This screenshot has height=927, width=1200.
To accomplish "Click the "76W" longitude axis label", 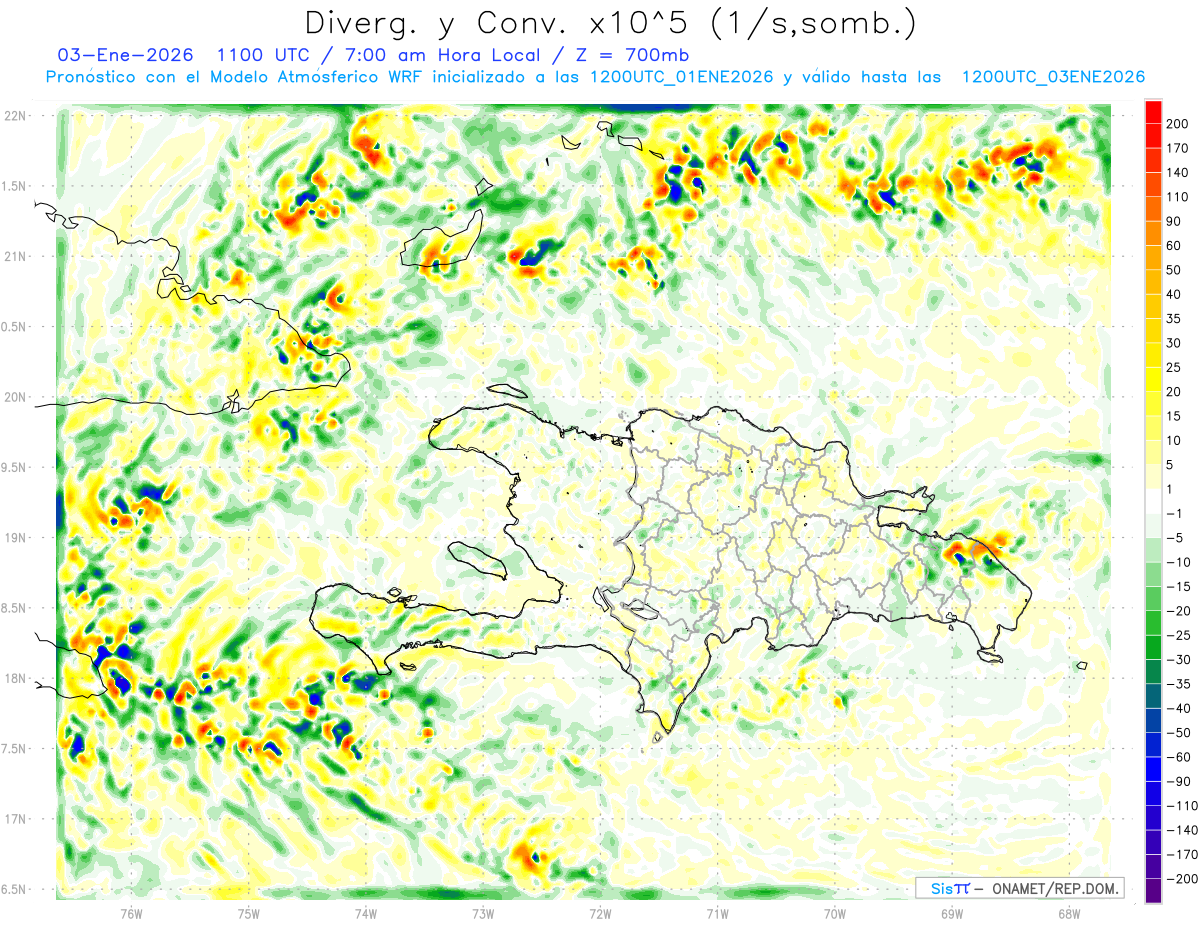I will [131, 913].
